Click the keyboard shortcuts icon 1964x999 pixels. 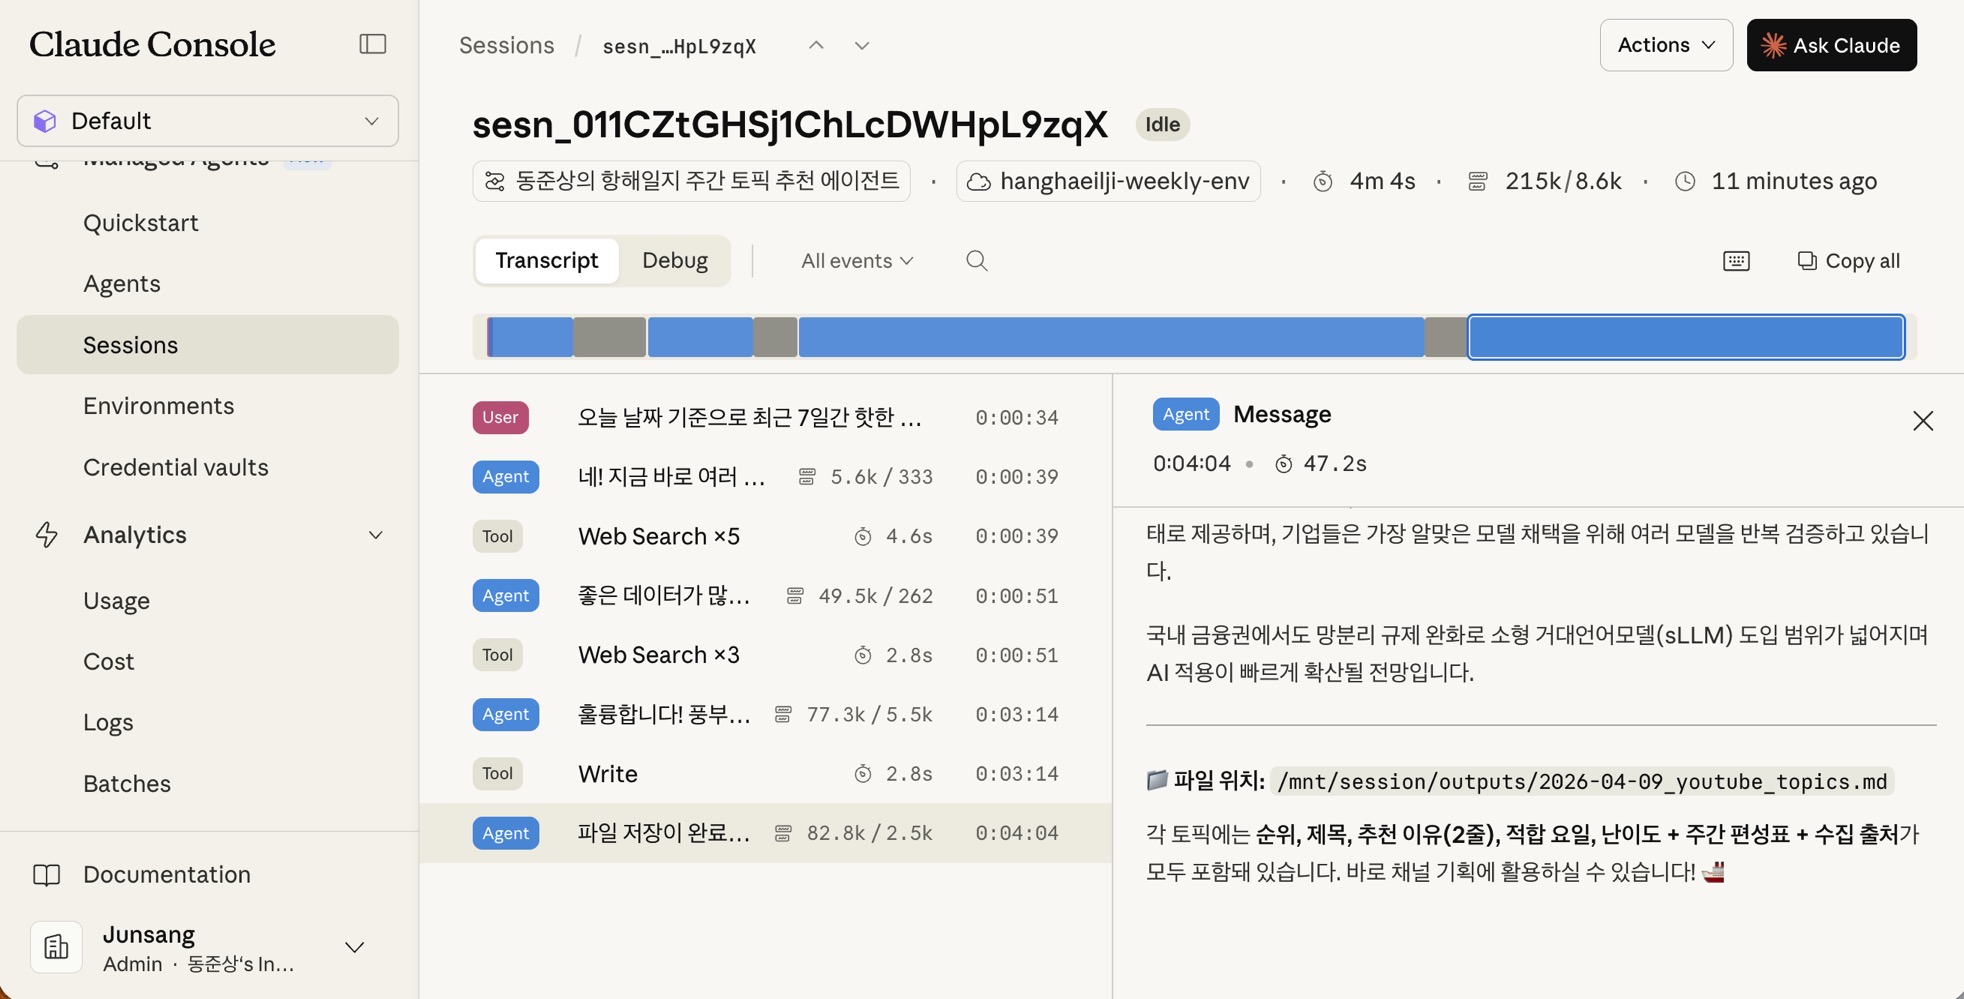[1736, 261]
